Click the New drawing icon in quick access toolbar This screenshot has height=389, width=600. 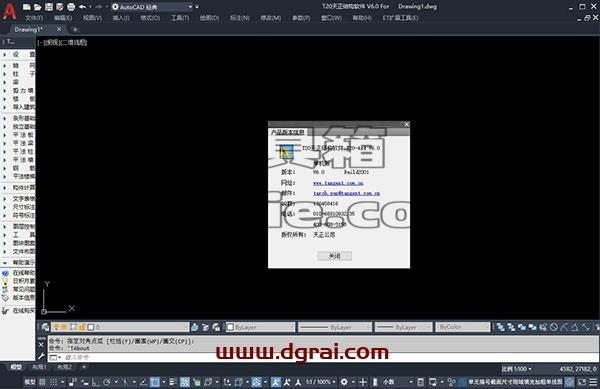26,7
